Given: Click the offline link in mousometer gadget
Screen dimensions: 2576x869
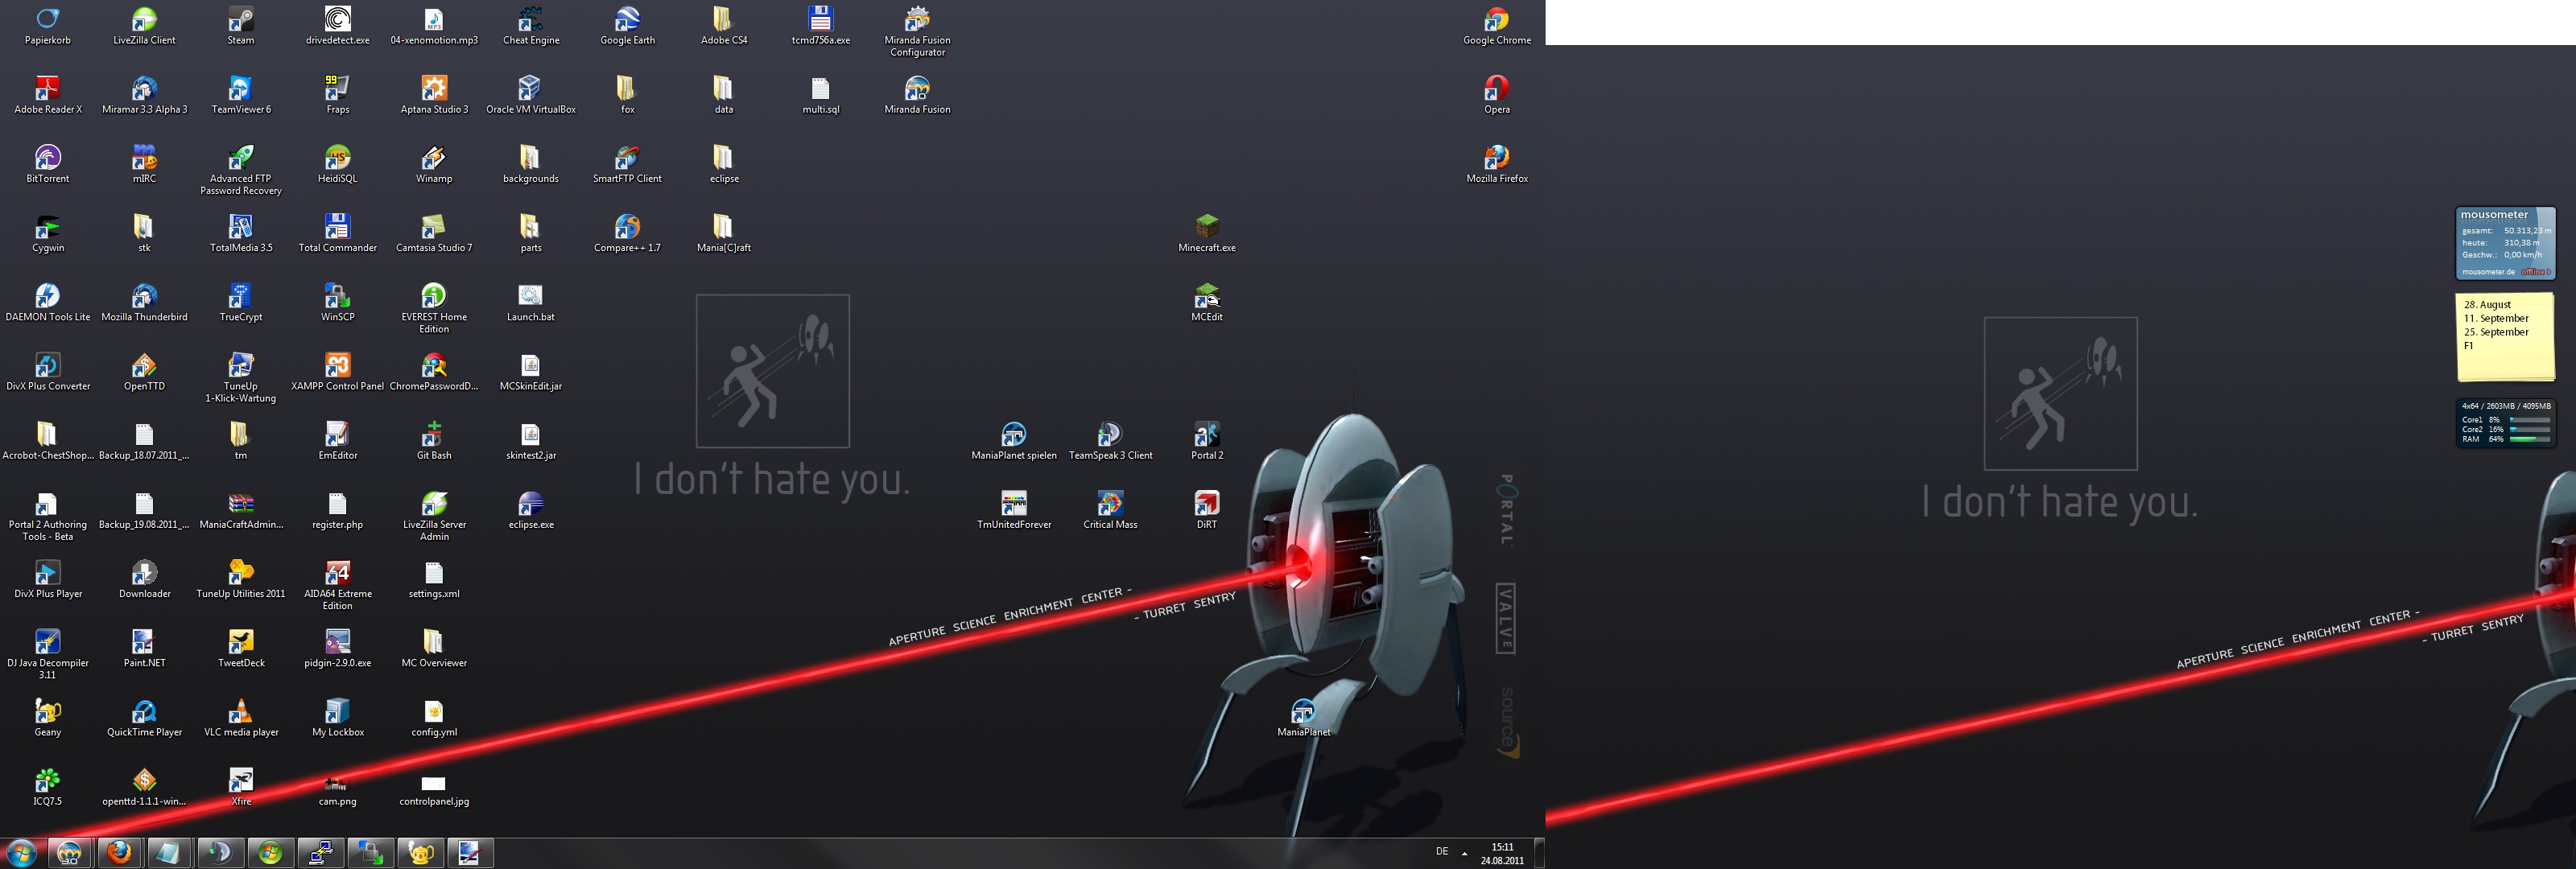Looking at the screenshot, I should pyautogui.click(x=2534, y=272).
